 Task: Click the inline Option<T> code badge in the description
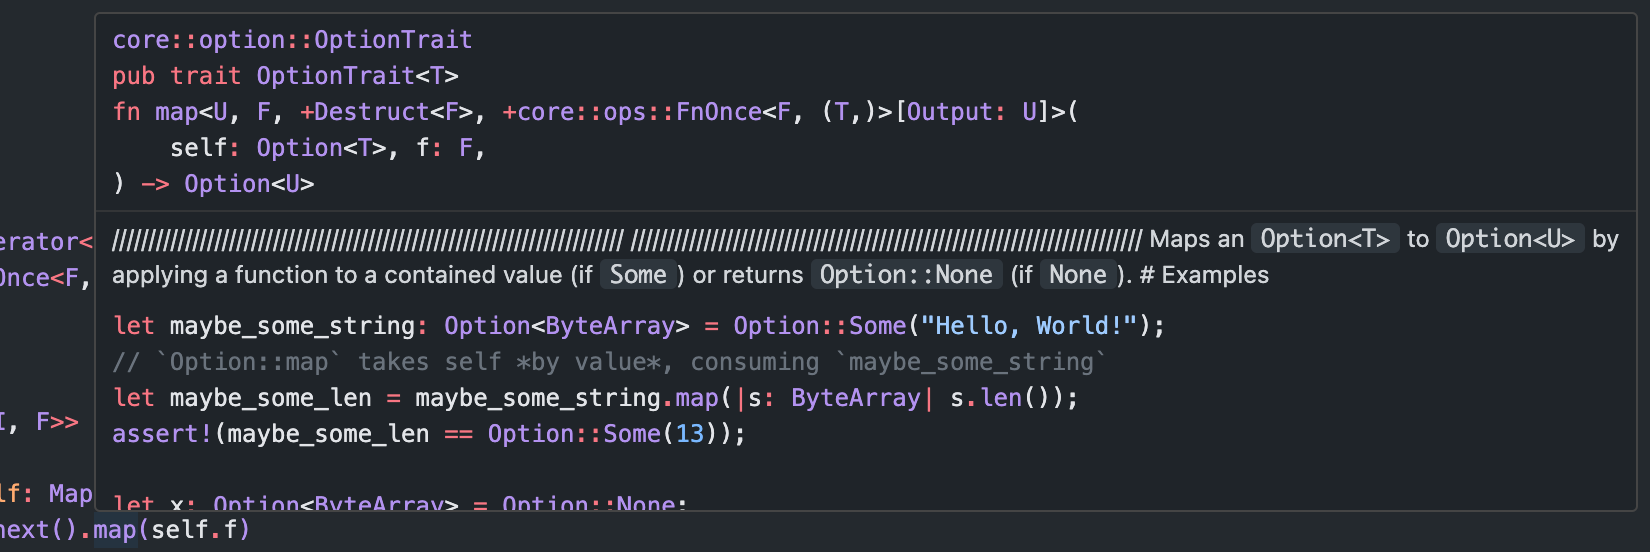(x=1324, y=239)
